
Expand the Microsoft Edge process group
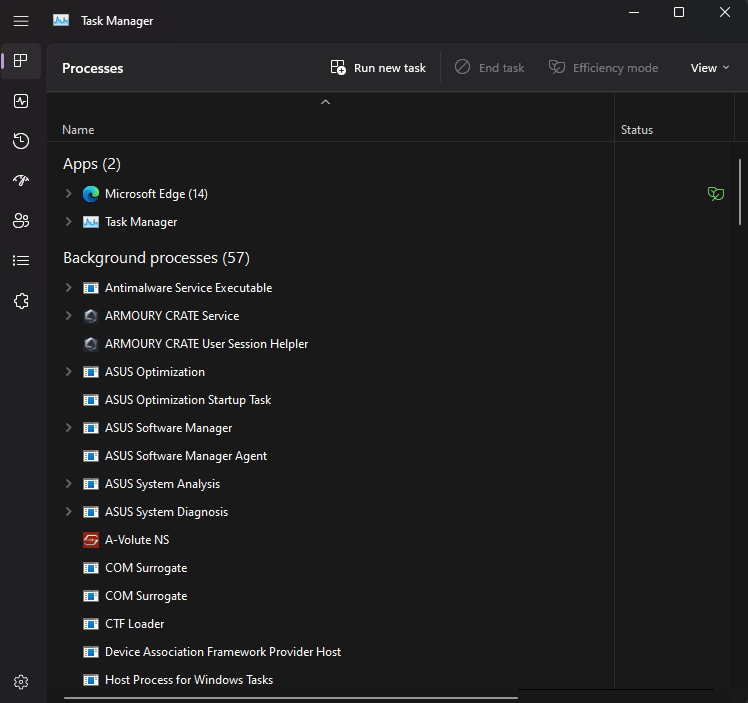click(68, 194)
